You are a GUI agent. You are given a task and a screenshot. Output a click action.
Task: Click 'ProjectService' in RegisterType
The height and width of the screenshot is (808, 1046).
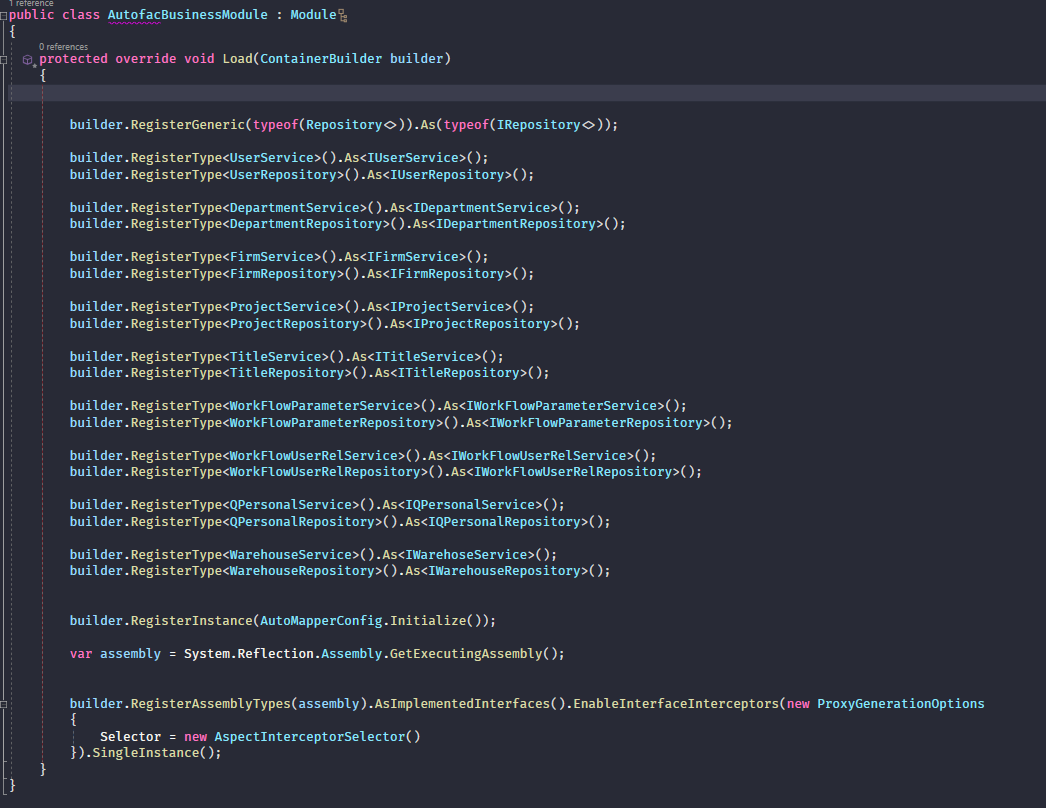pos(283,307)
